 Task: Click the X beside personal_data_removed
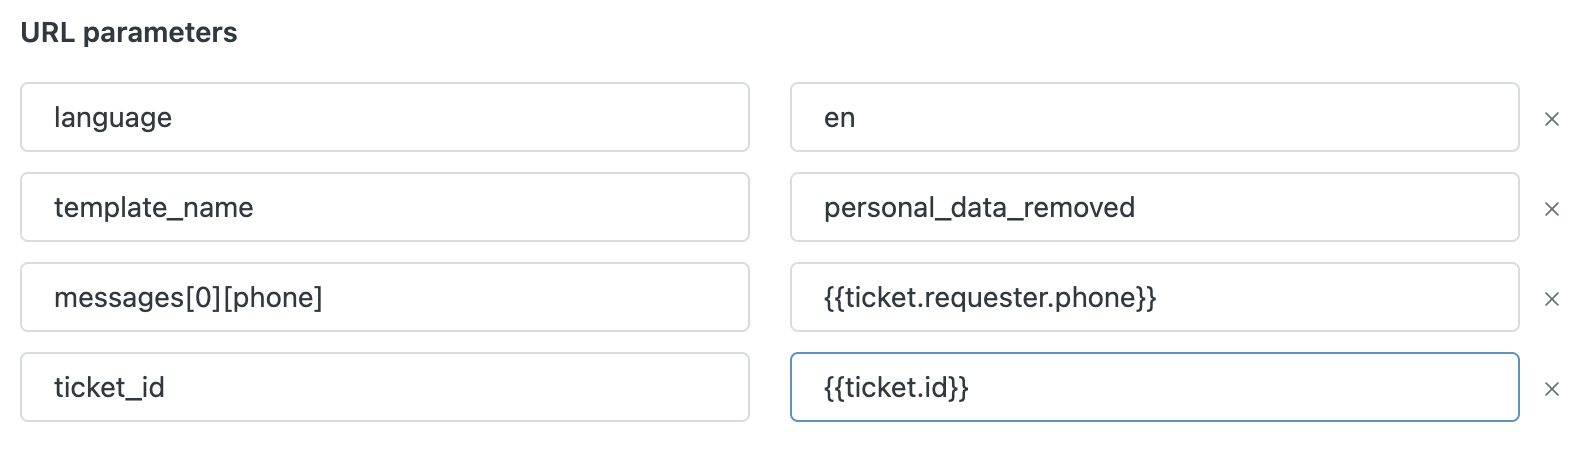(1552, 209)
